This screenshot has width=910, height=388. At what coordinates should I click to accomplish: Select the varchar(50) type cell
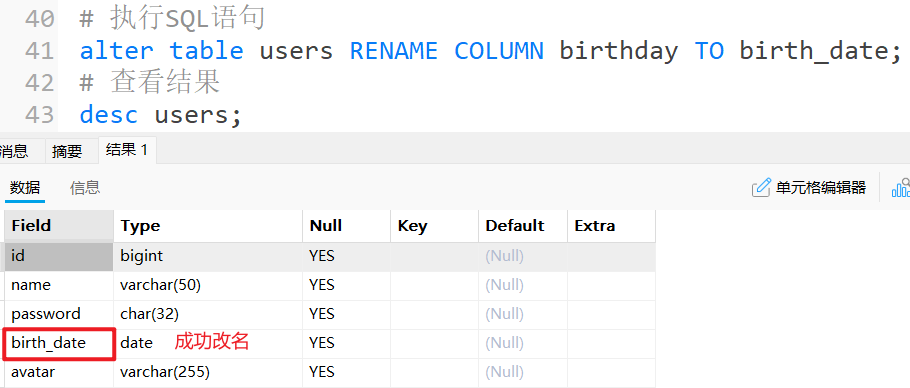click(x=208, y=285)
